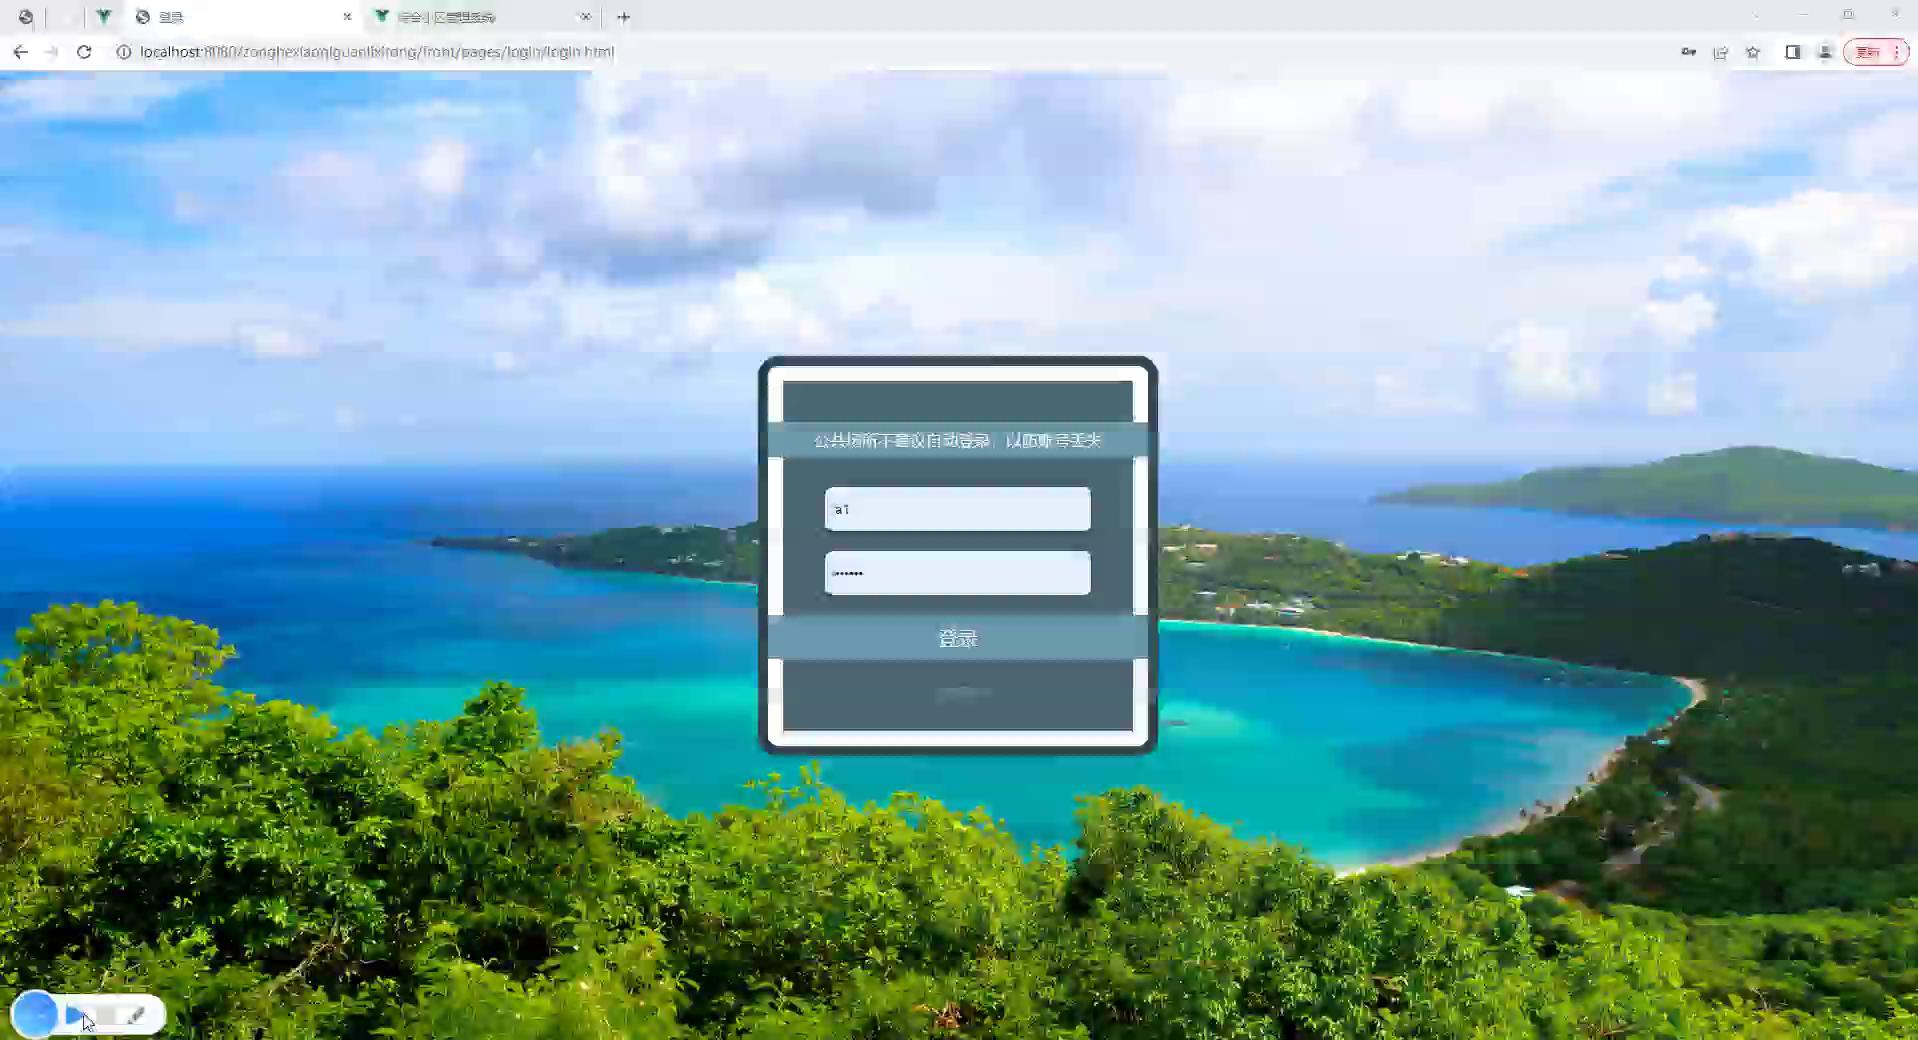Minimize the browser window
Screen dimensions: 1918x1040
click(x=1803, y=15)
